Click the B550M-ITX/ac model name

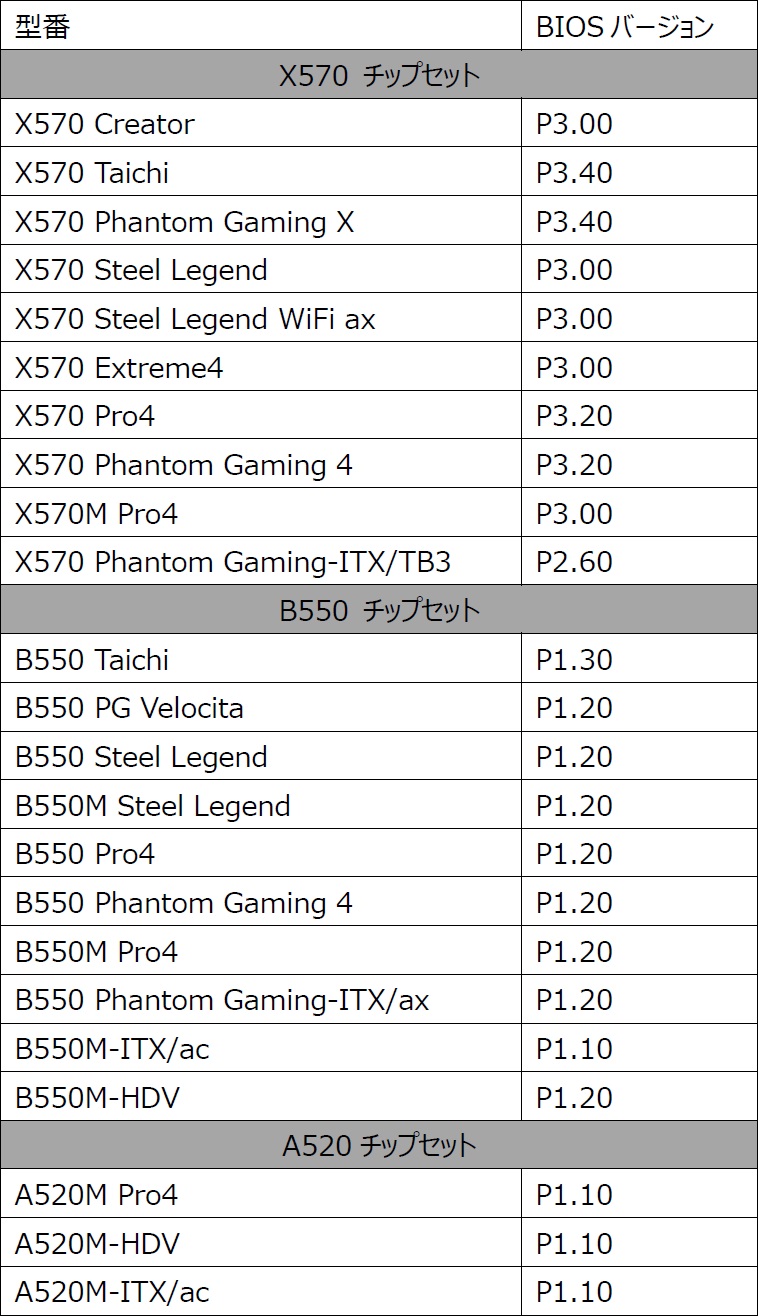(112, 1049)
